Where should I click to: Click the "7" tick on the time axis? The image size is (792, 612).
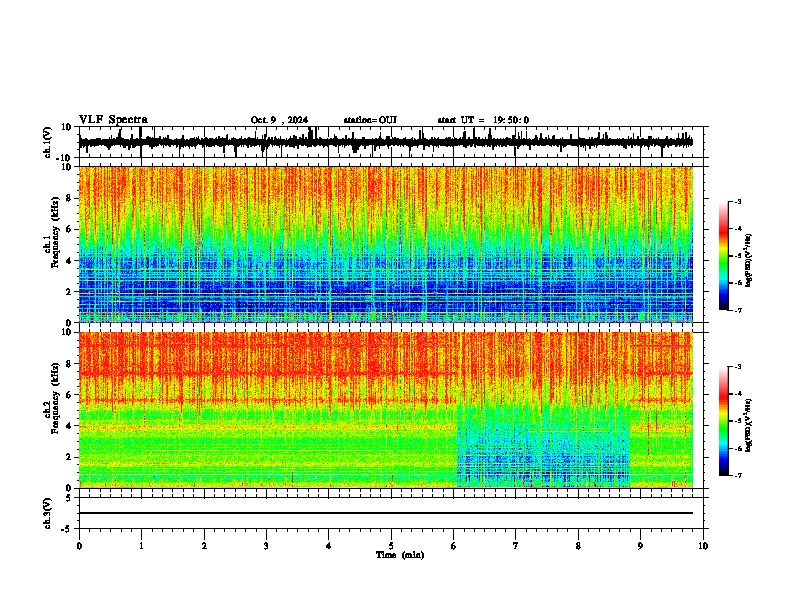click(516, 546)
